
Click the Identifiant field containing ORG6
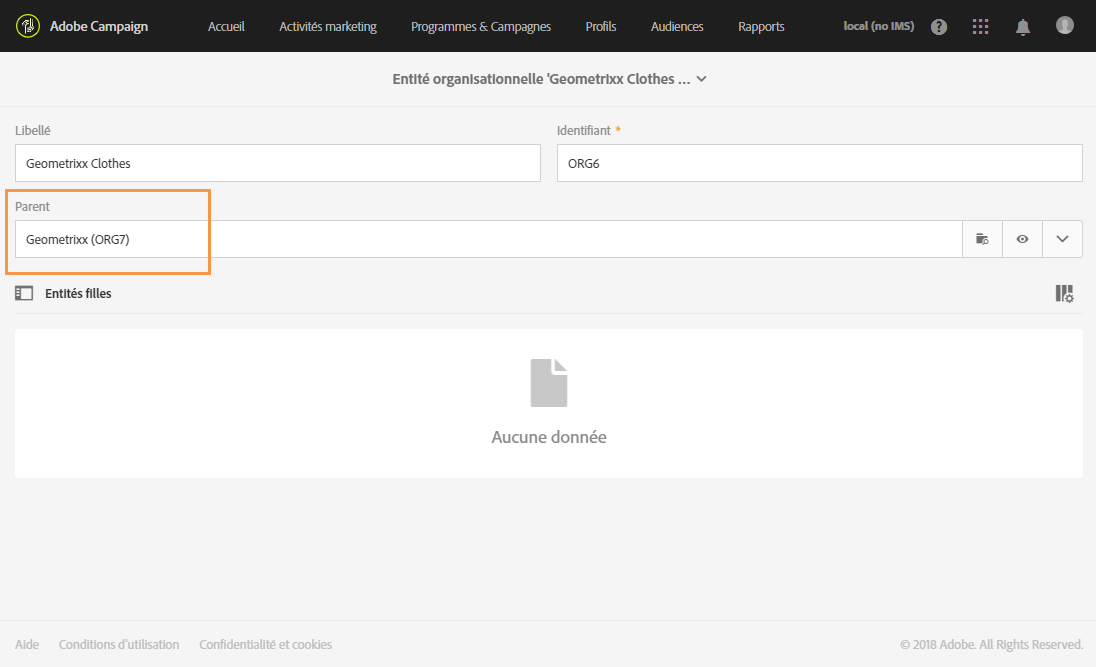[x=819, y=163]
